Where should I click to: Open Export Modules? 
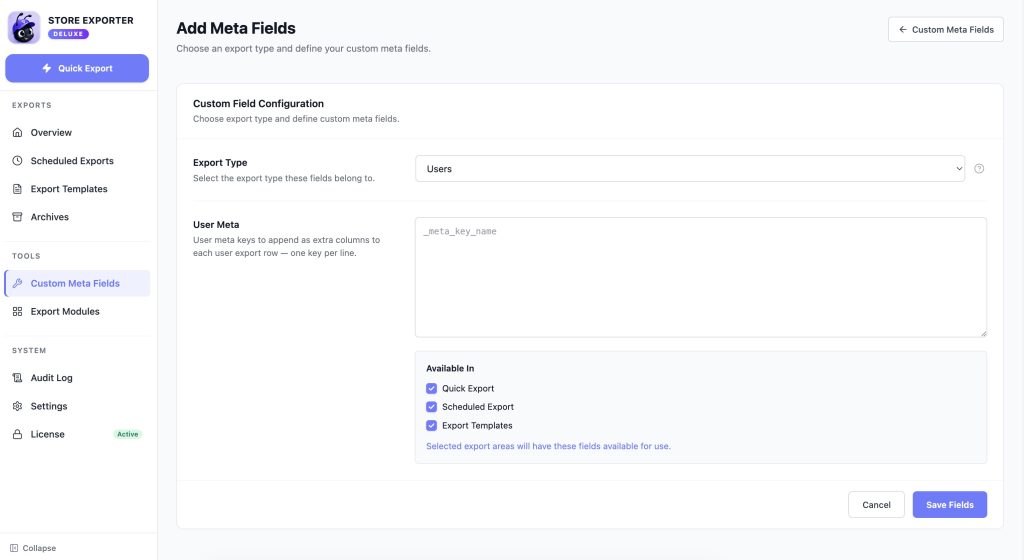pos(77,311)
